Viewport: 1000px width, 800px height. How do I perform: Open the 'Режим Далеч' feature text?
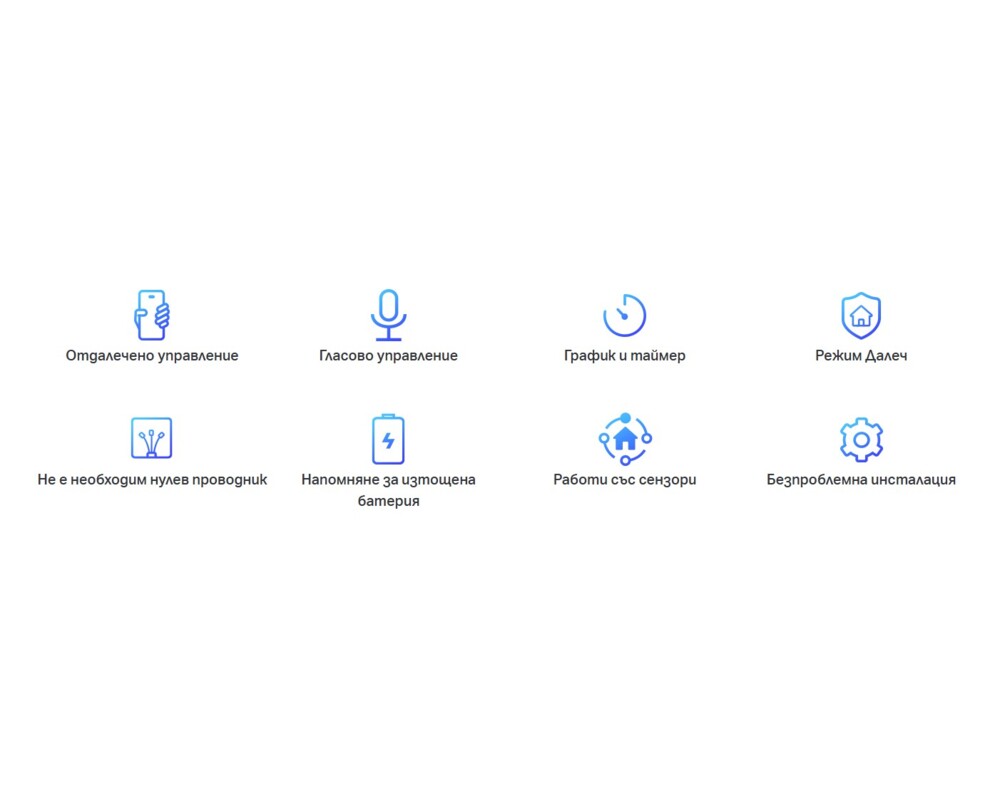[861, 356]
